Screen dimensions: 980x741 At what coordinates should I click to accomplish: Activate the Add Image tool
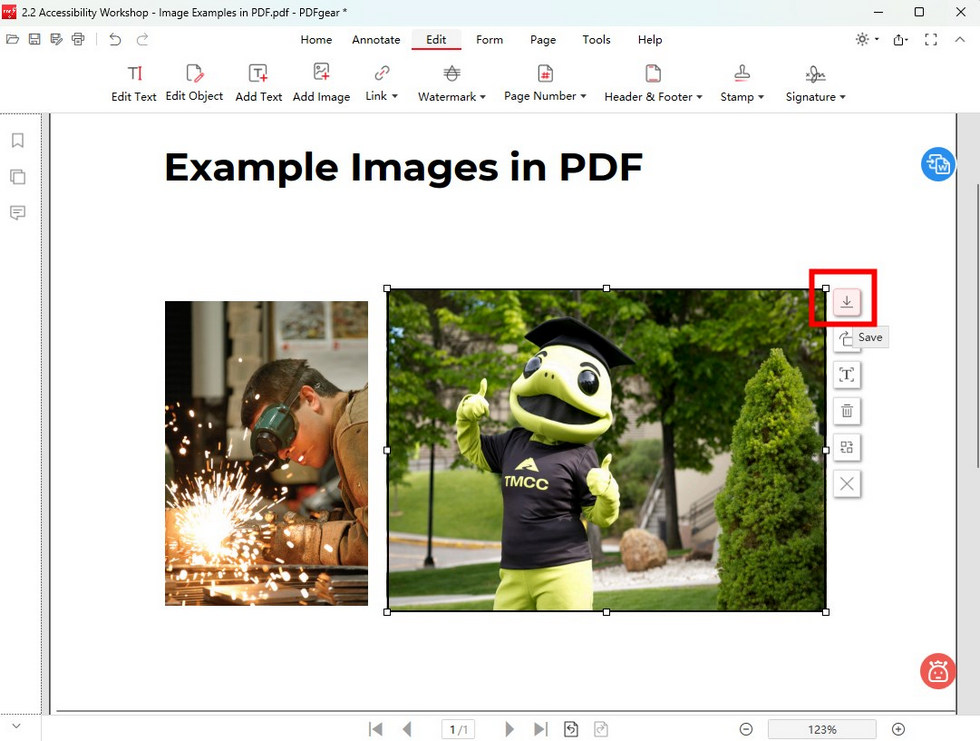(x=321, y=80)
